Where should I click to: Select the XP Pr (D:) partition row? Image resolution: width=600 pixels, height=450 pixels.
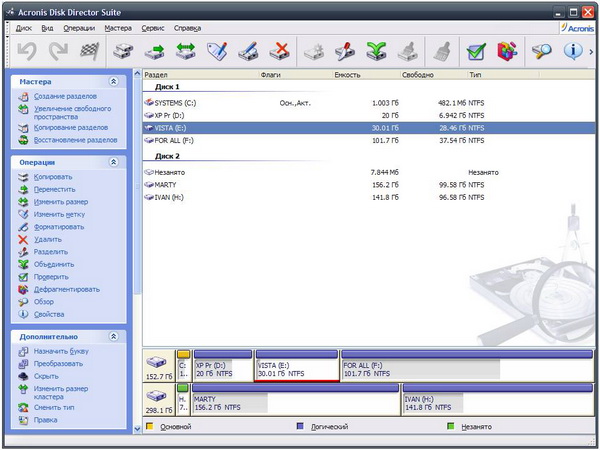[x=369, y=116]
